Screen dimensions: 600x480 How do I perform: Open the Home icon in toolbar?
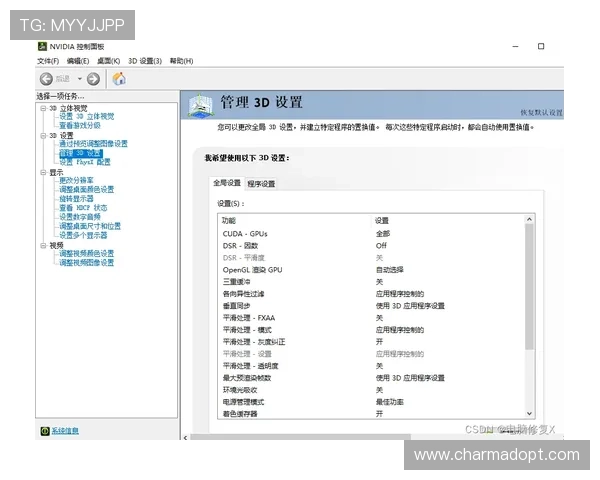(x=119, y=78)
